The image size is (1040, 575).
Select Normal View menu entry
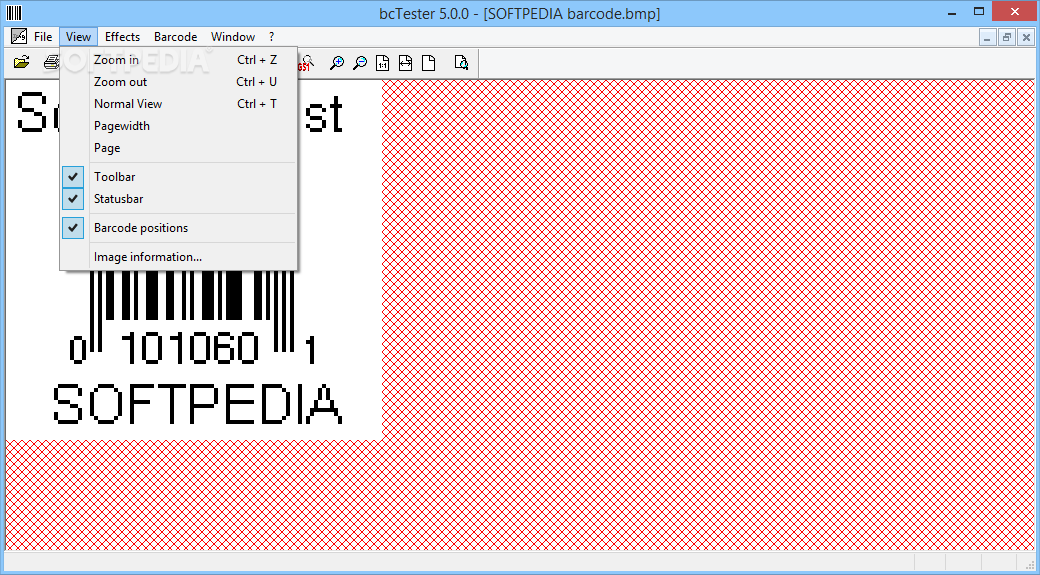[178, 103]
